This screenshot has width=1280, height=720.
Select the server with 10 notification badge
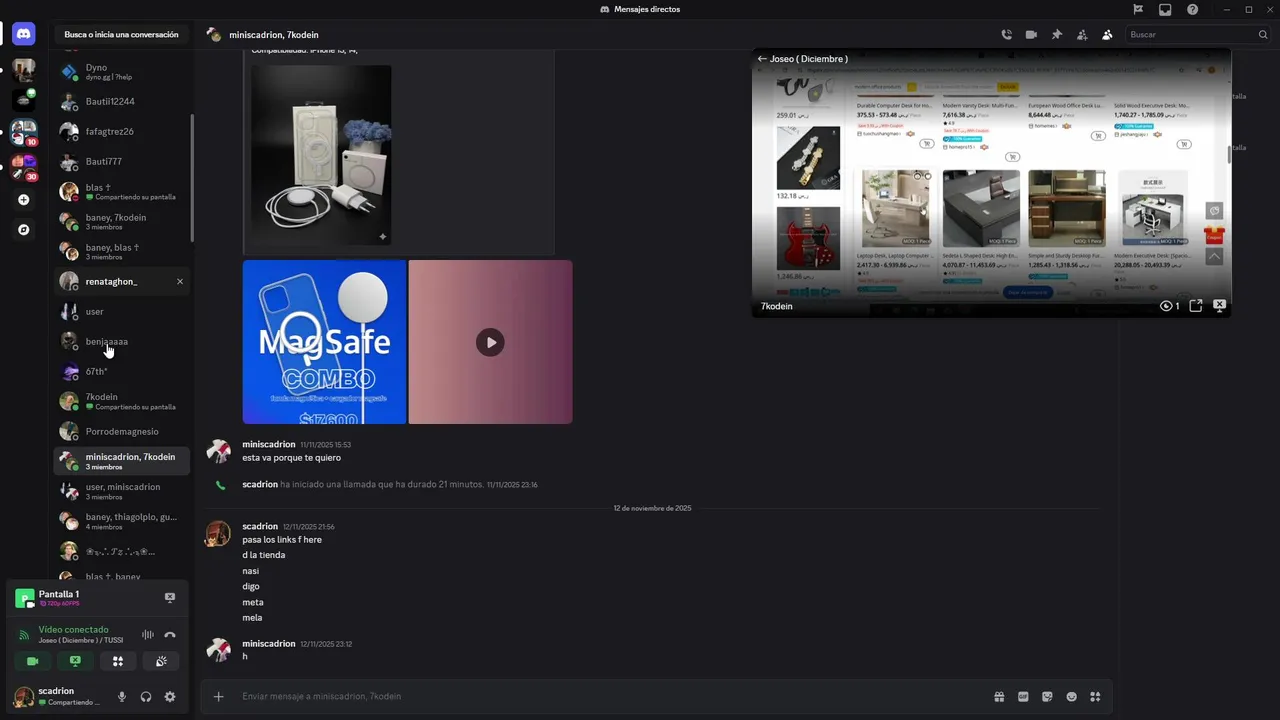23,132
